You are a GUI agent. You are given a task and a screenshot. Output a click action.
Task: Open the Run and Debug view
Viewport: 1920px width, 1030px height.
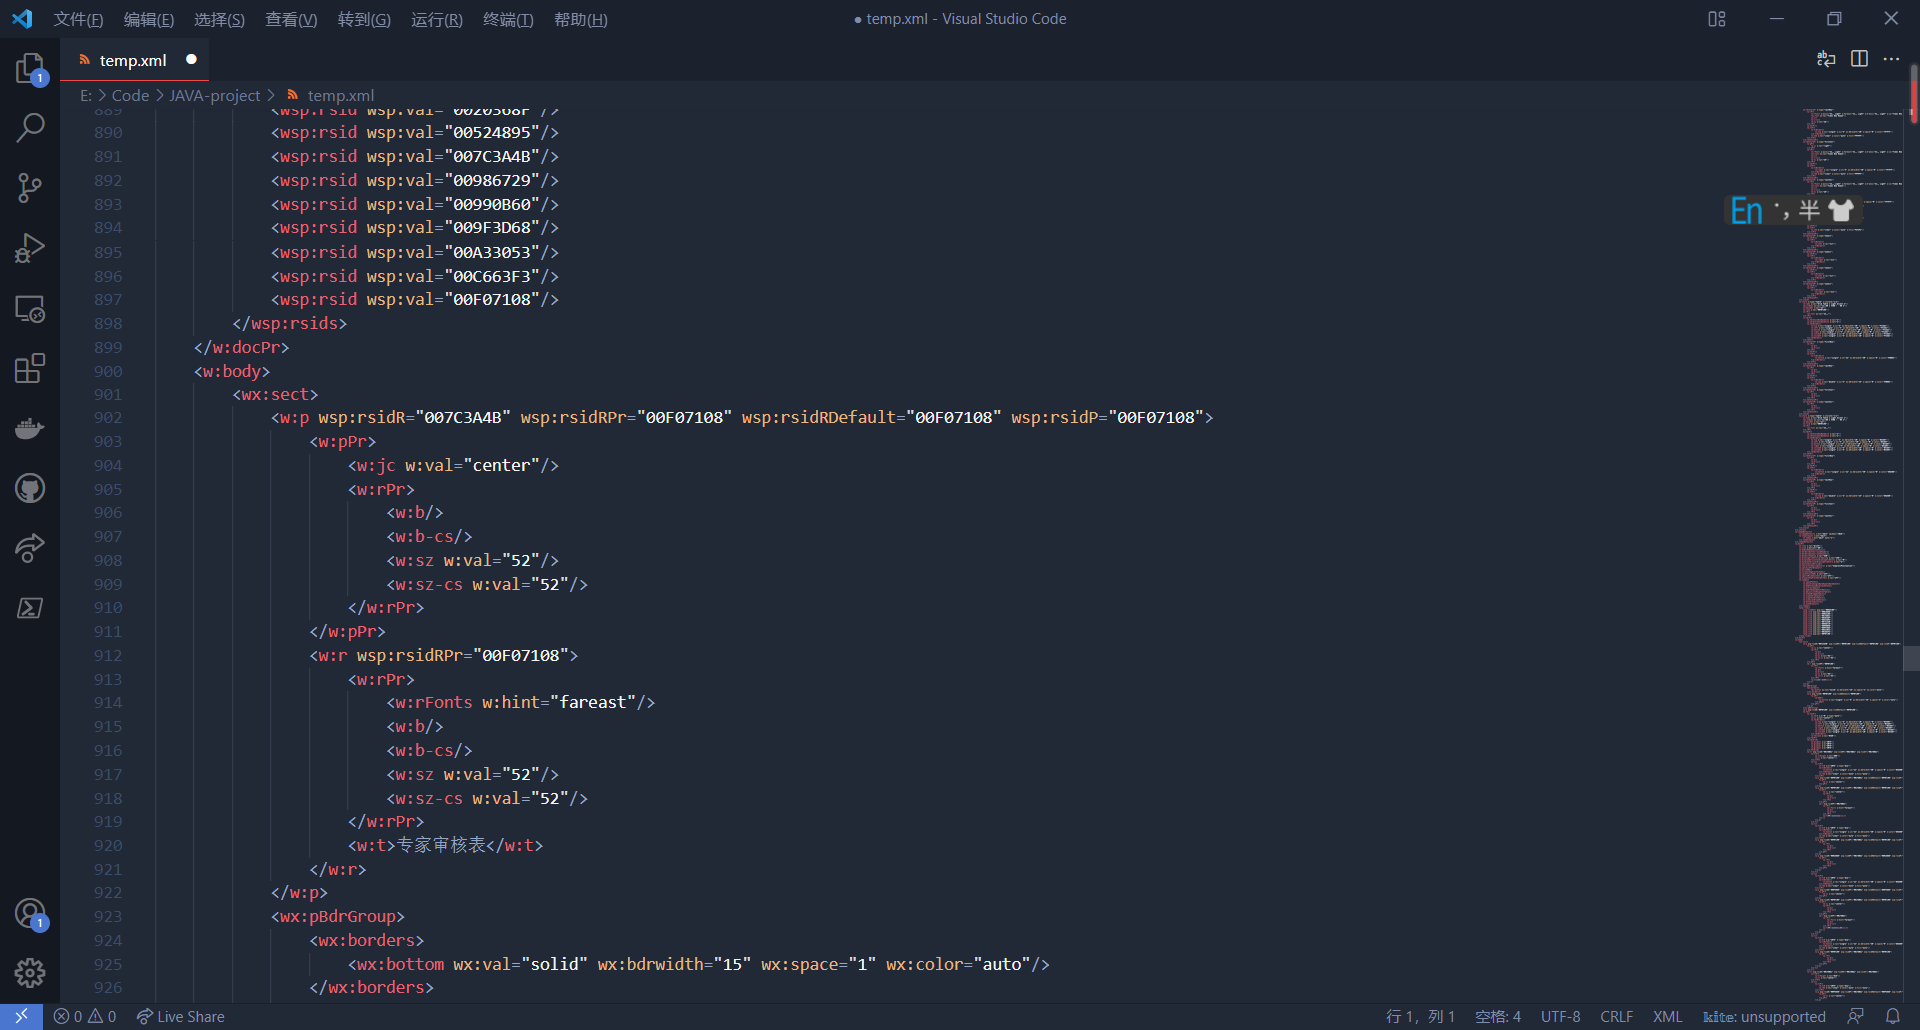30,248
